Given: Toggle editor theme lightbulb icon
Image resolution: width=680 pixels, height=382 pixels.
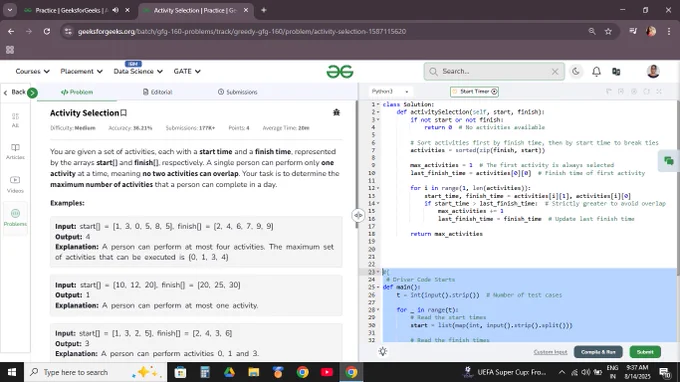Looking at the screenshot, I should coord(382,352).
